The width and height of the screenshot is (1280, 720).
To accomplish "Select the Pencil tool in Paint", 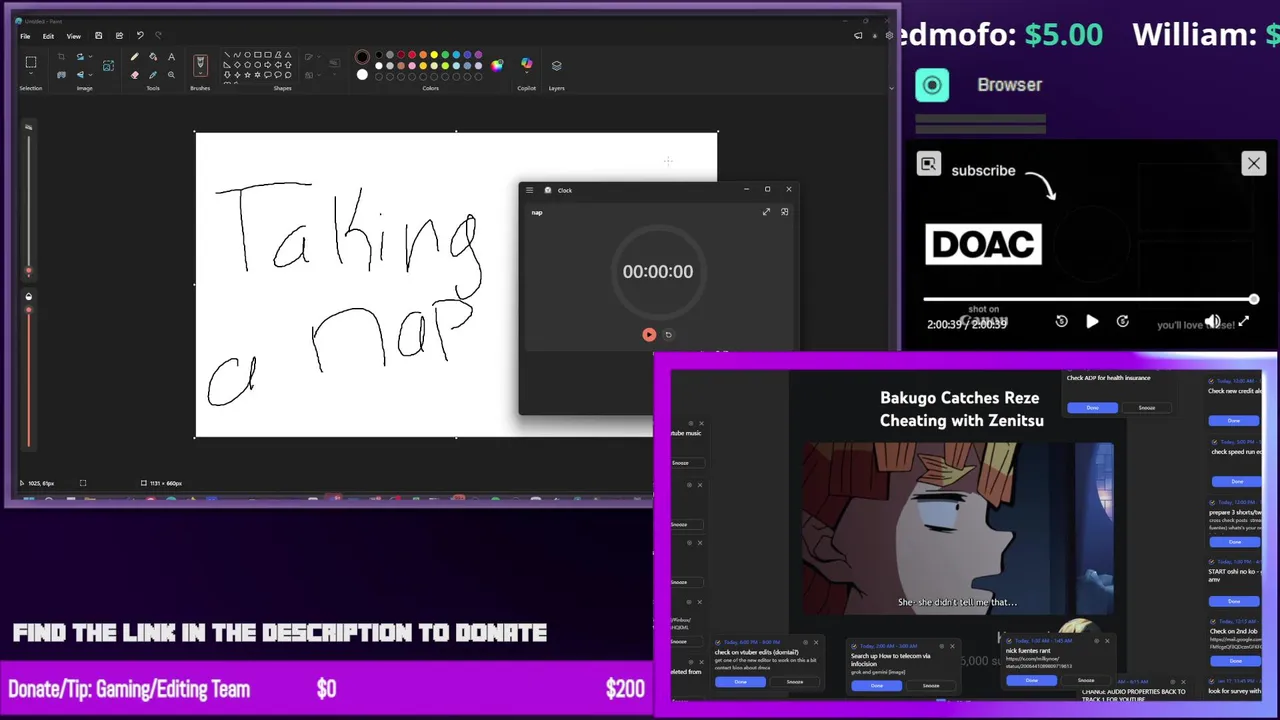I will (x=135, y=57).
